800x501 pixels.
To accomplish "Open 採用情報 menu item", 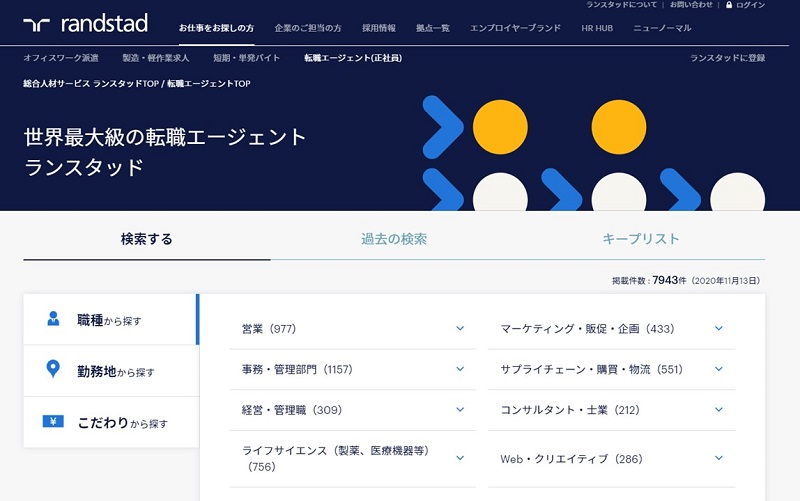I will pos(379,28).
